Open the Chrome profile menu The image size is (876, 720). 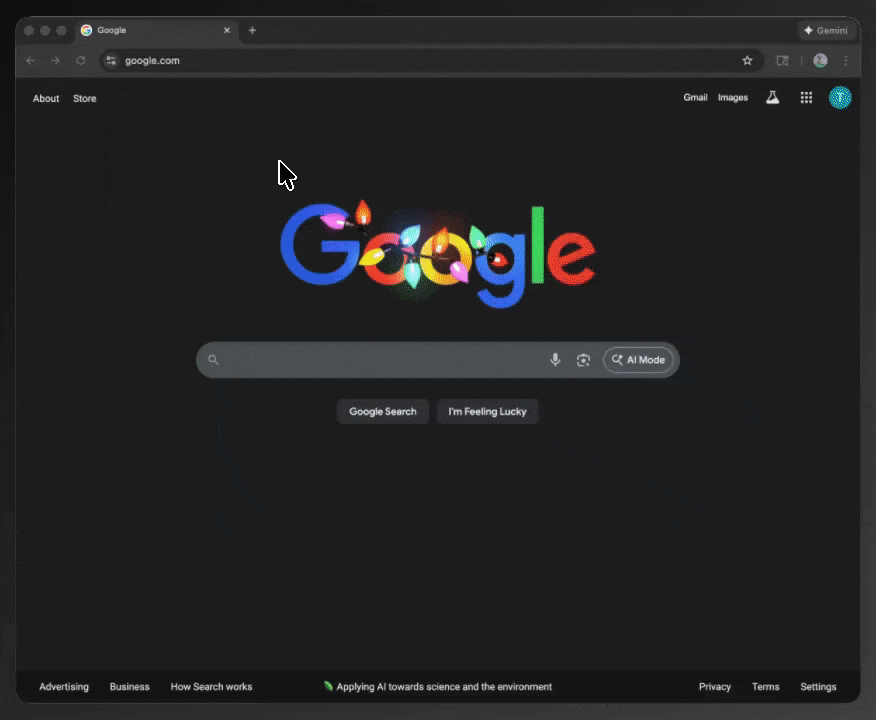820,61
